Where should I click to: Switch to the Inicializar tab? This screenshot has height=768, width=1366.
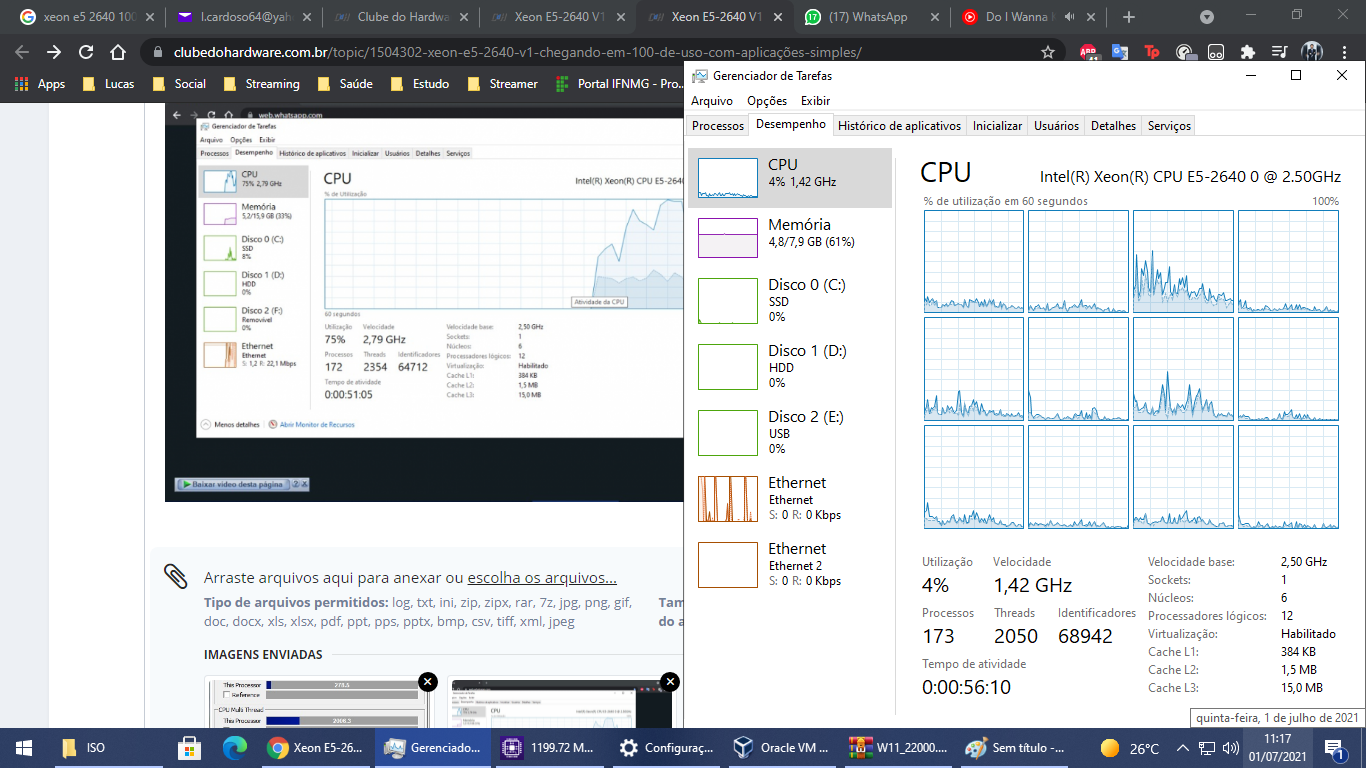click(997, 126)
